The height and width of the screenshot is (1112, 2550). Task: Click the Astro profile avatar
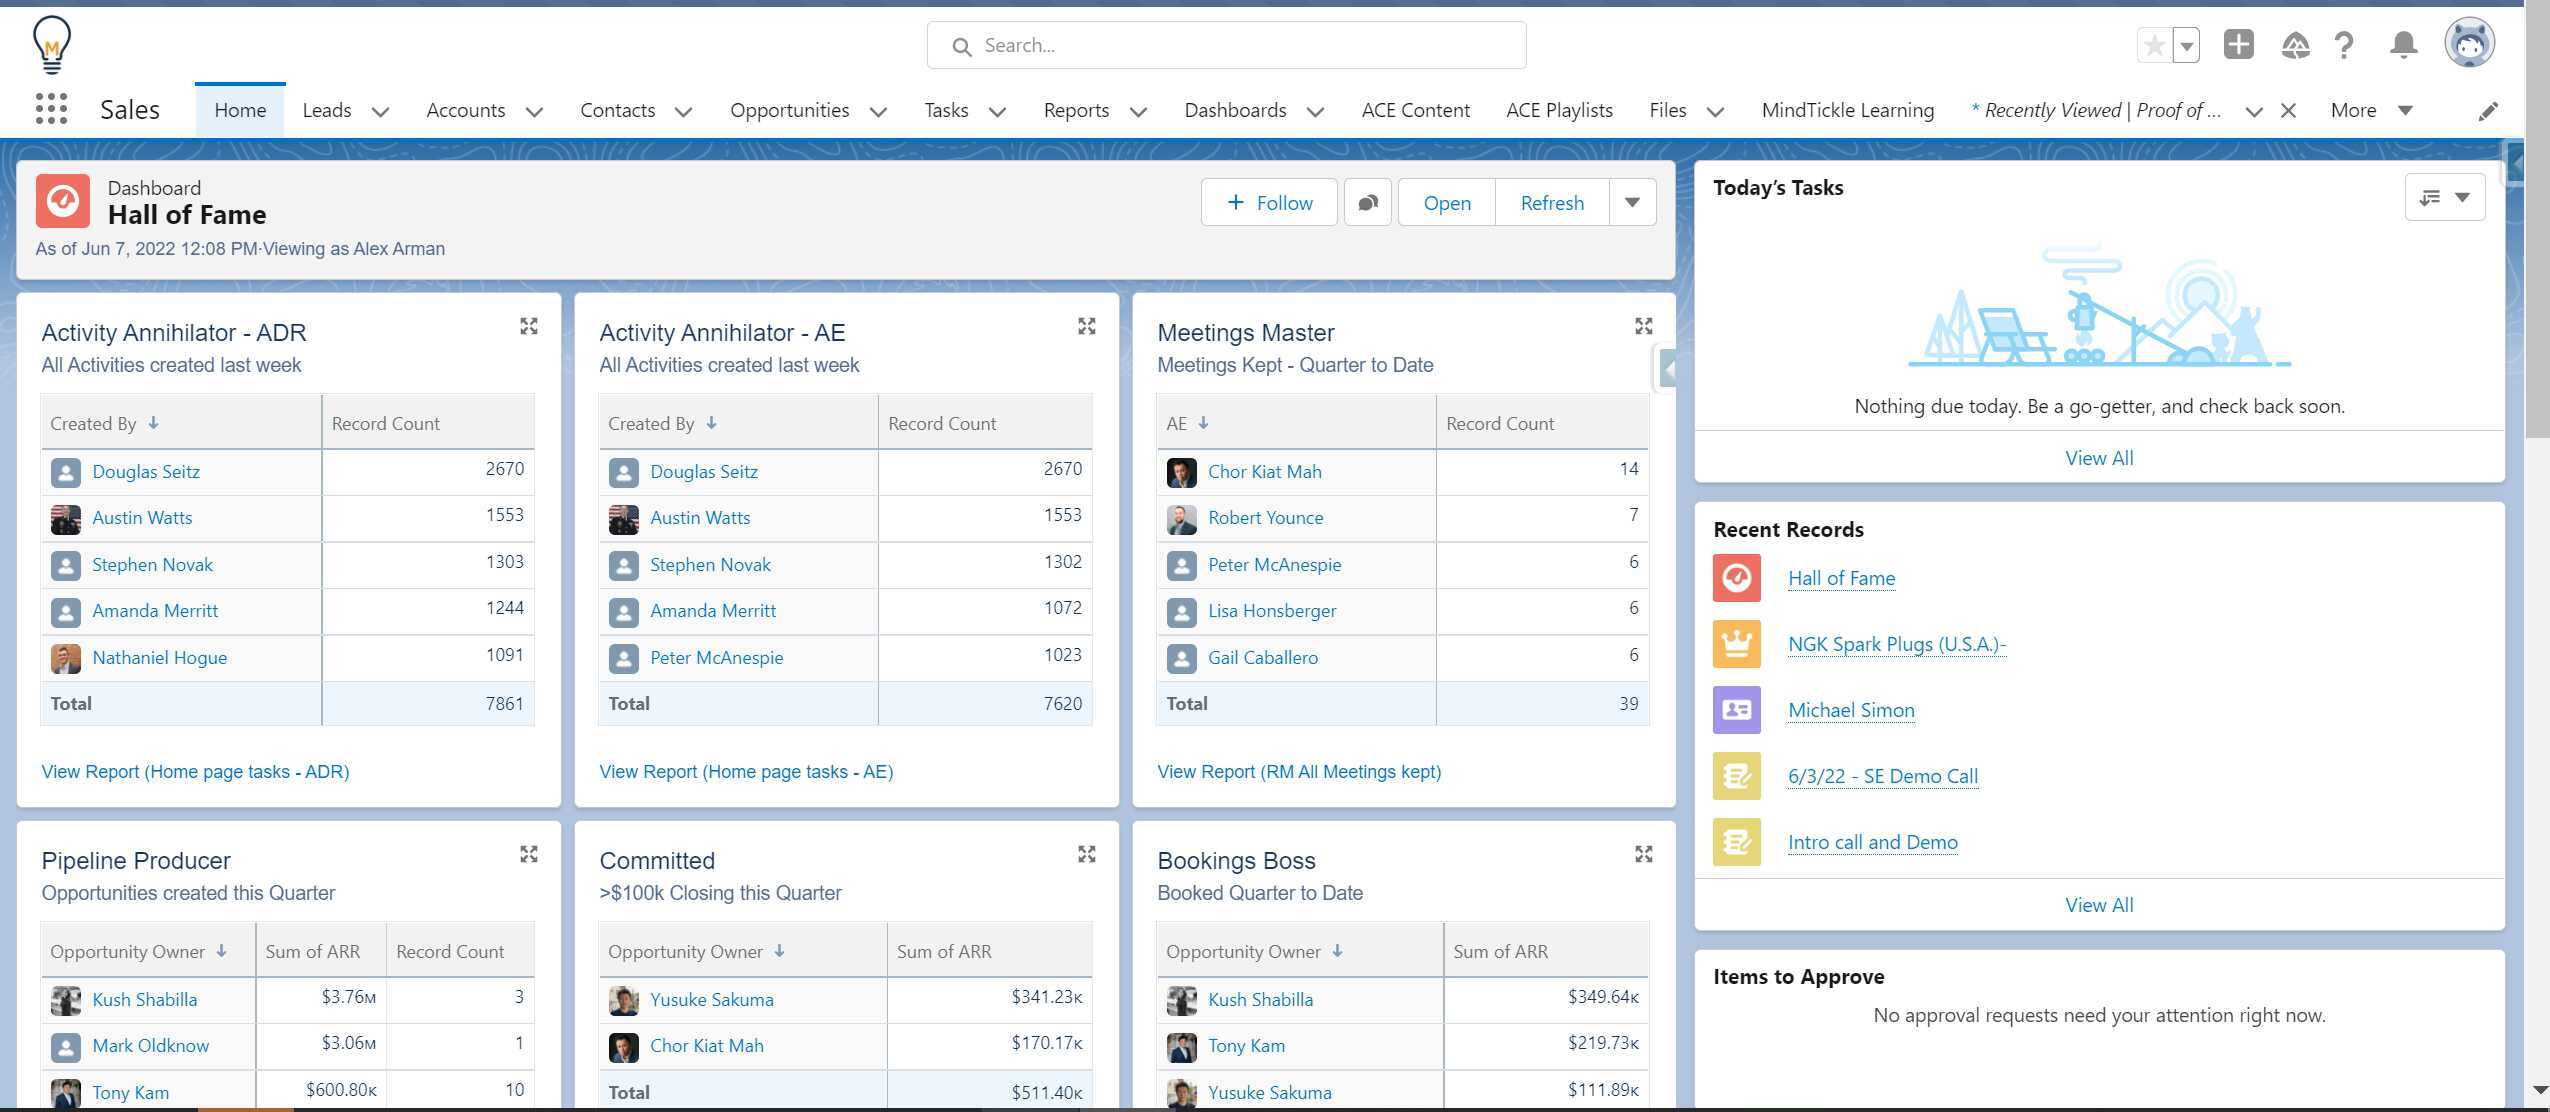coord(2468,42)
